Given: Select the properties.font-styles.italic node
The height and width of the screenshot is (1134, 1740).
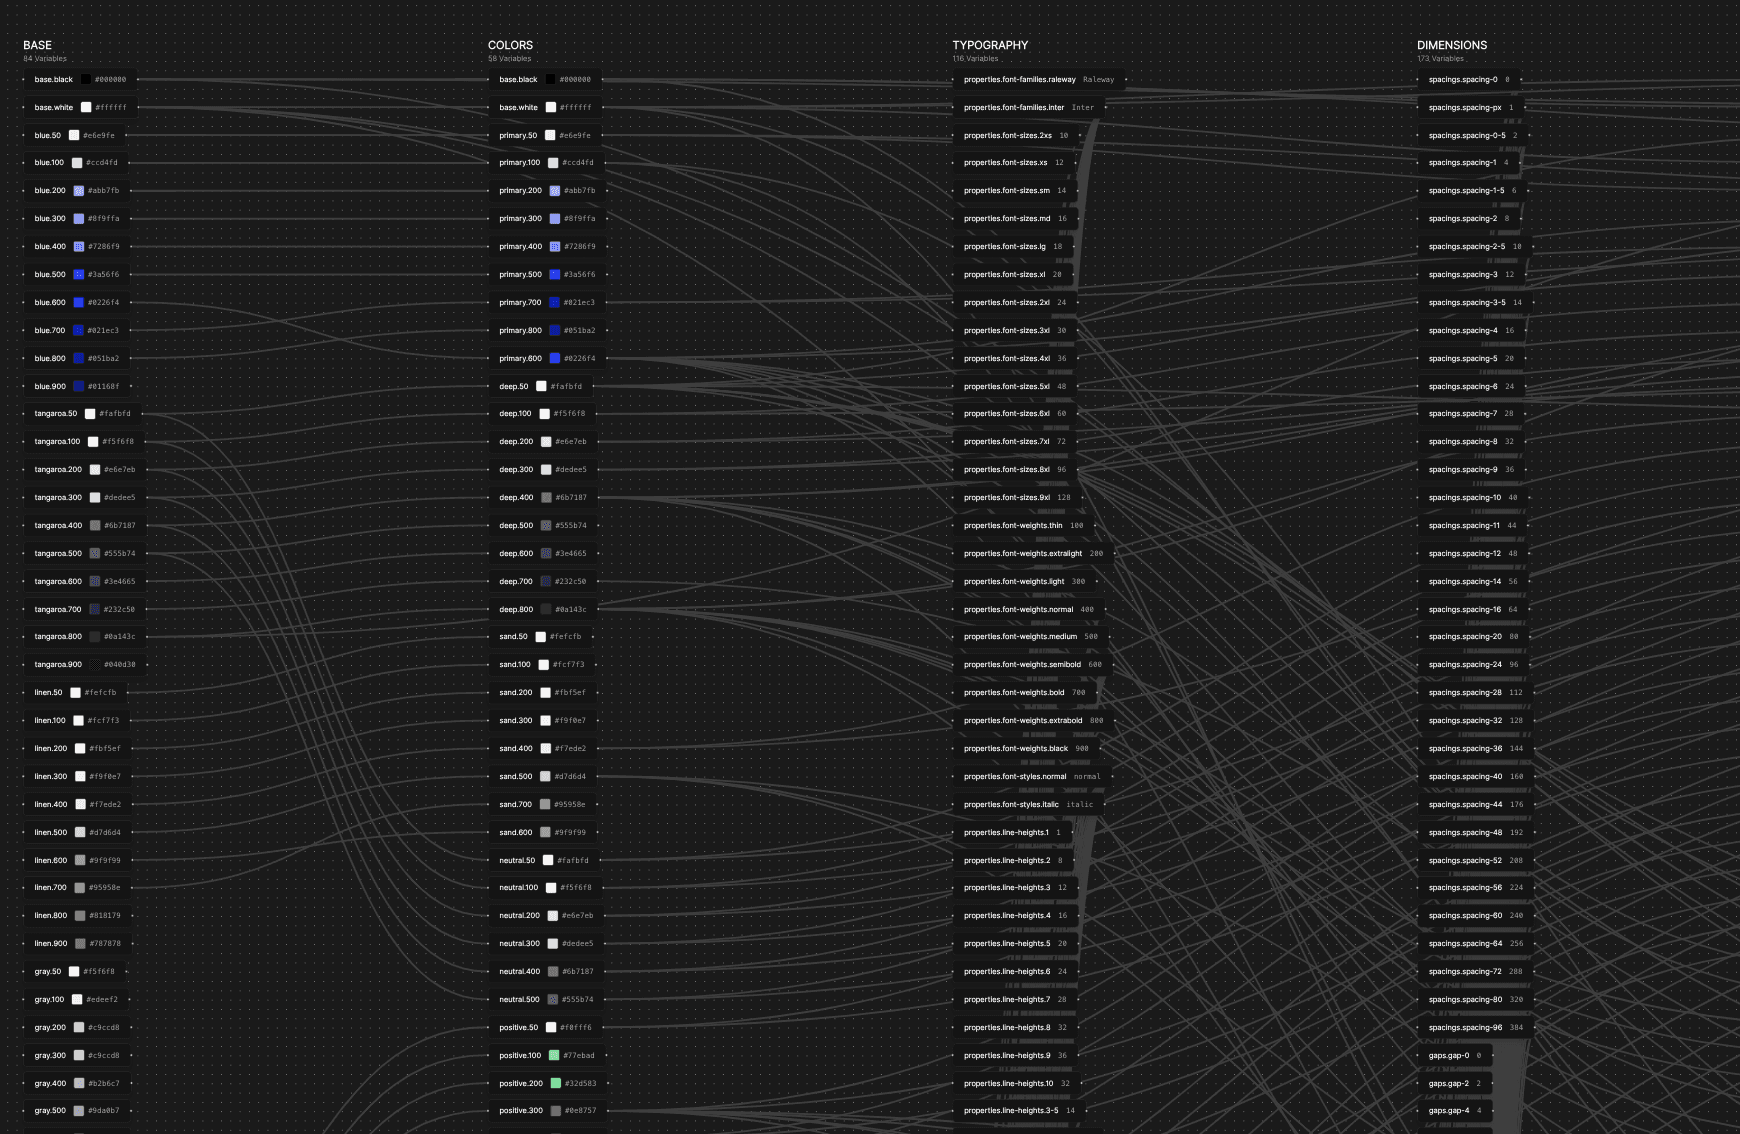Looking at the screenshot, I should click(x=1030, y=804).
